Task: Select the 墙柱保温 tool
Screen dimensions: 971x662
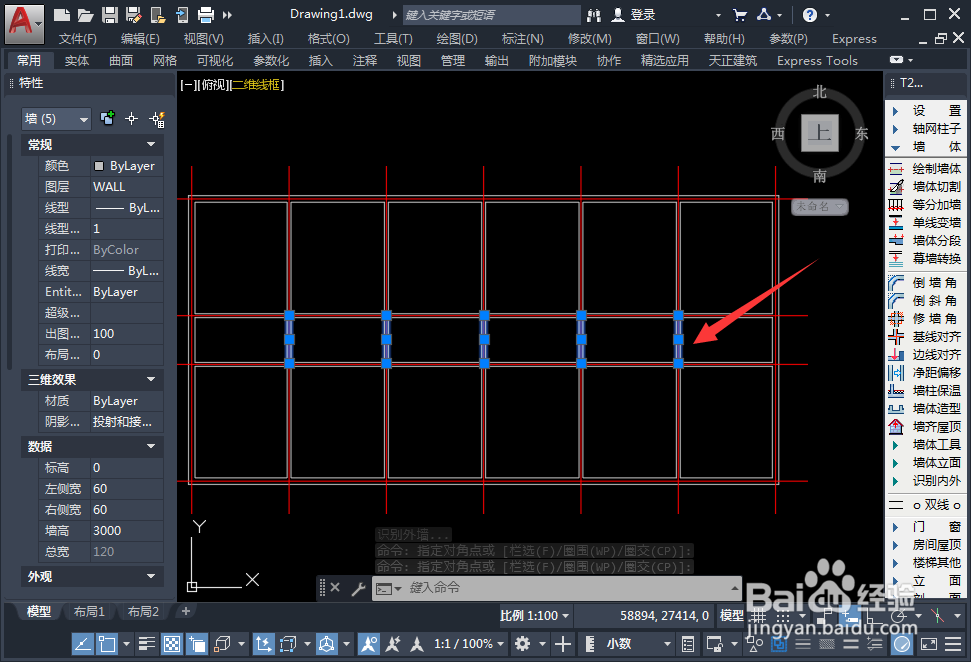Action: coord(926,390)
